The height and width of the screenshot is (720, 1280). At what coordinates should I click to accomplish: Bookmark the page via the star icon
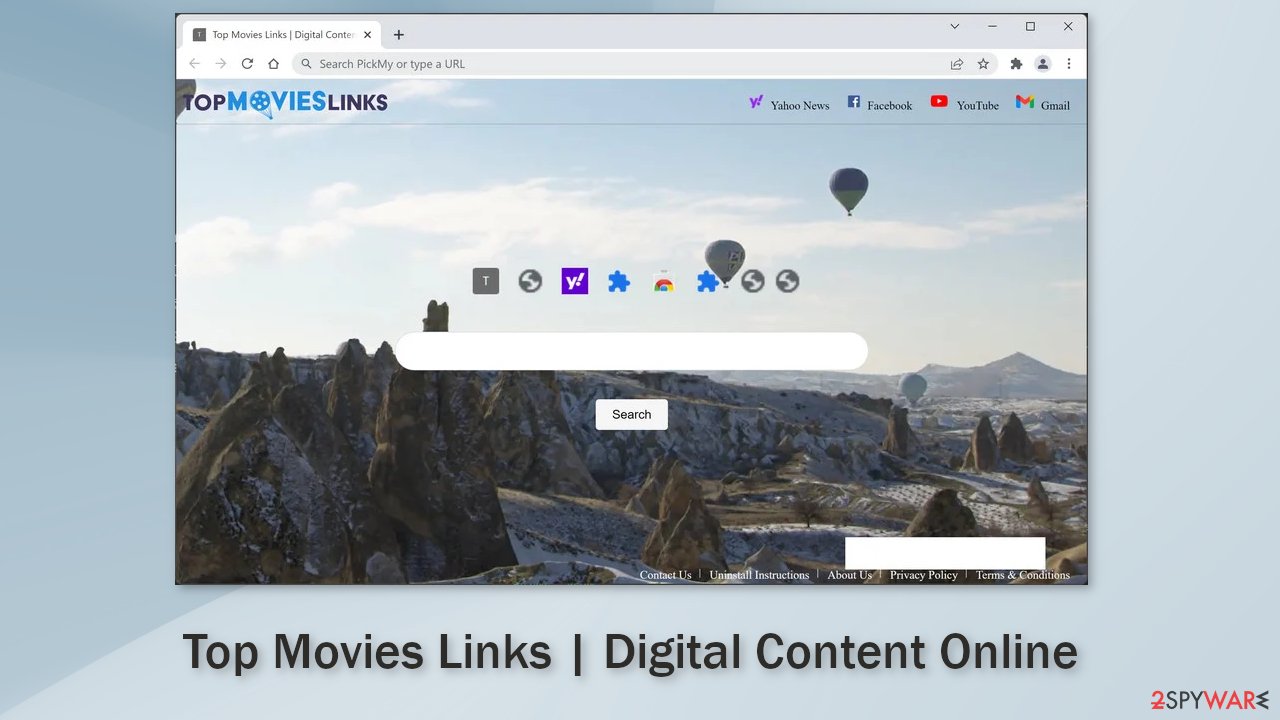coord(983,63)
